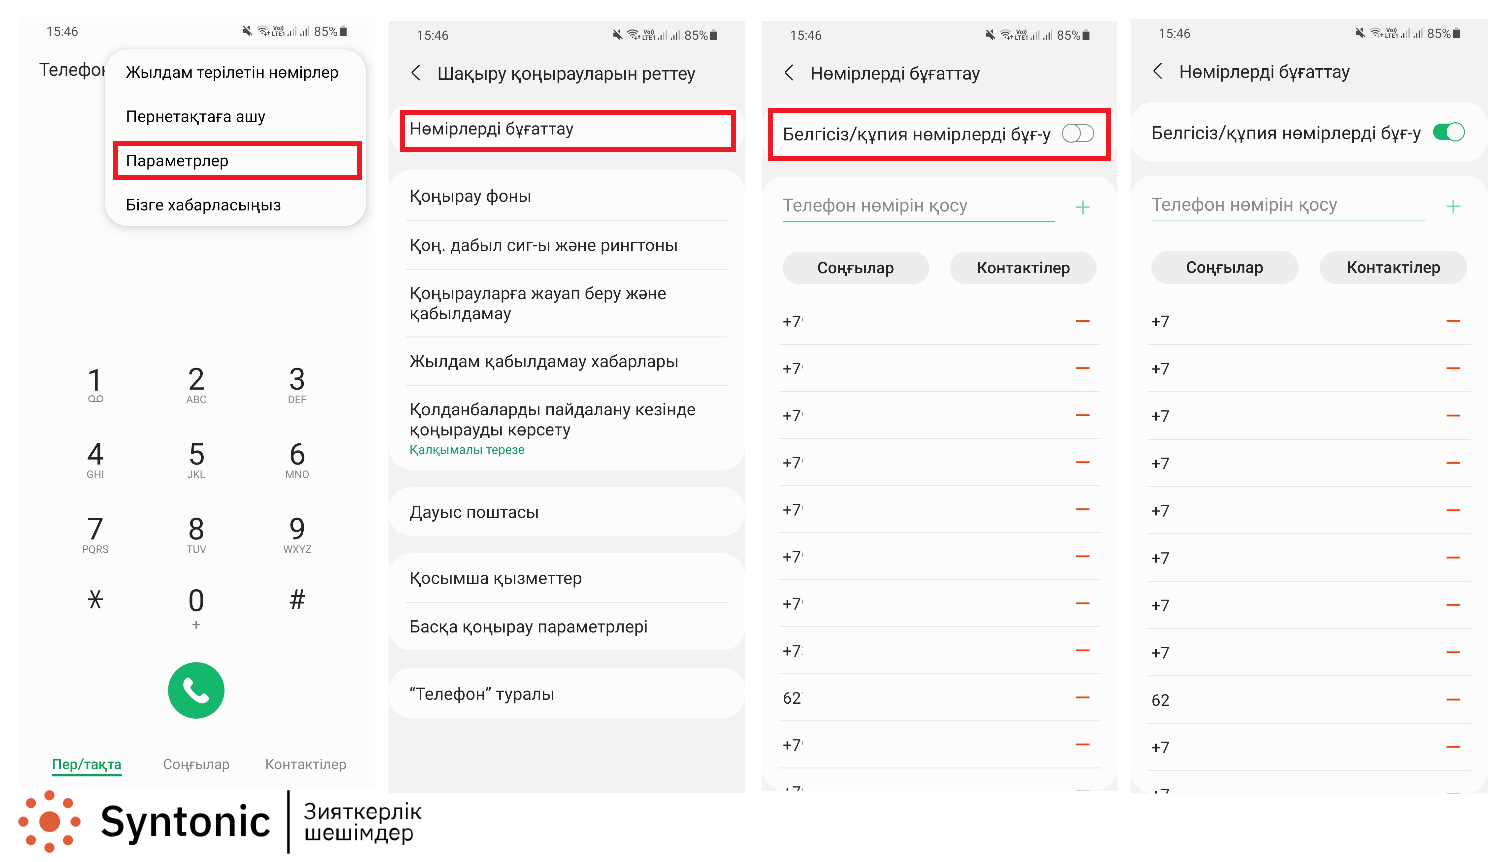Tap the 9 WXYZ key on the keypad
Image resolution: width=1500 pixels, height=862 pixels.
coord(297,535)
